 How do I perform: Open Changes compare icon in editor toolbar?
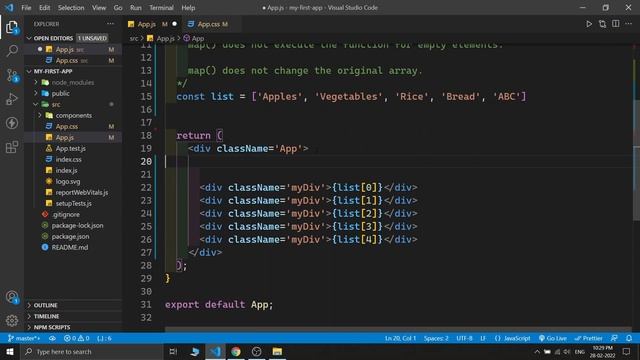click(602, 24)
